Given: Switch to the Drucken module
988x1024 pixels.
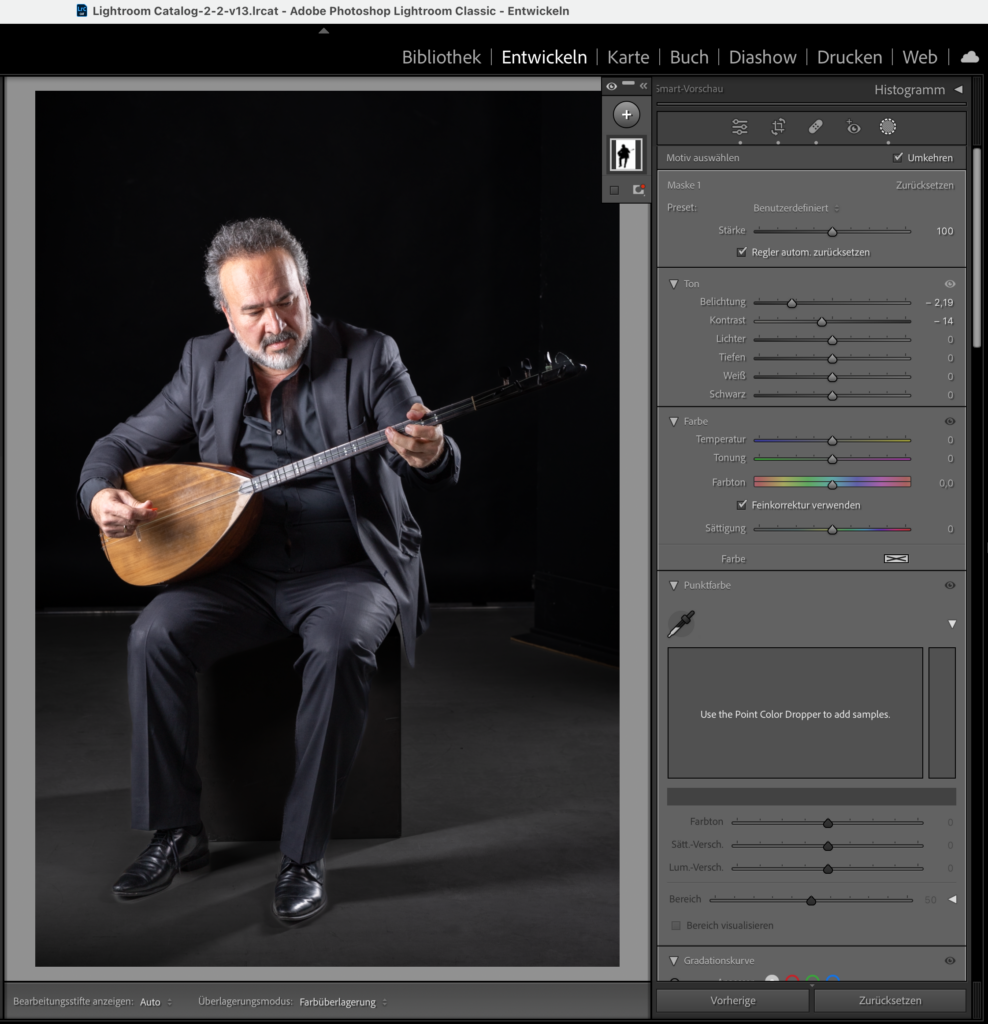Looking at the screenshot, I should click(850, 57).
